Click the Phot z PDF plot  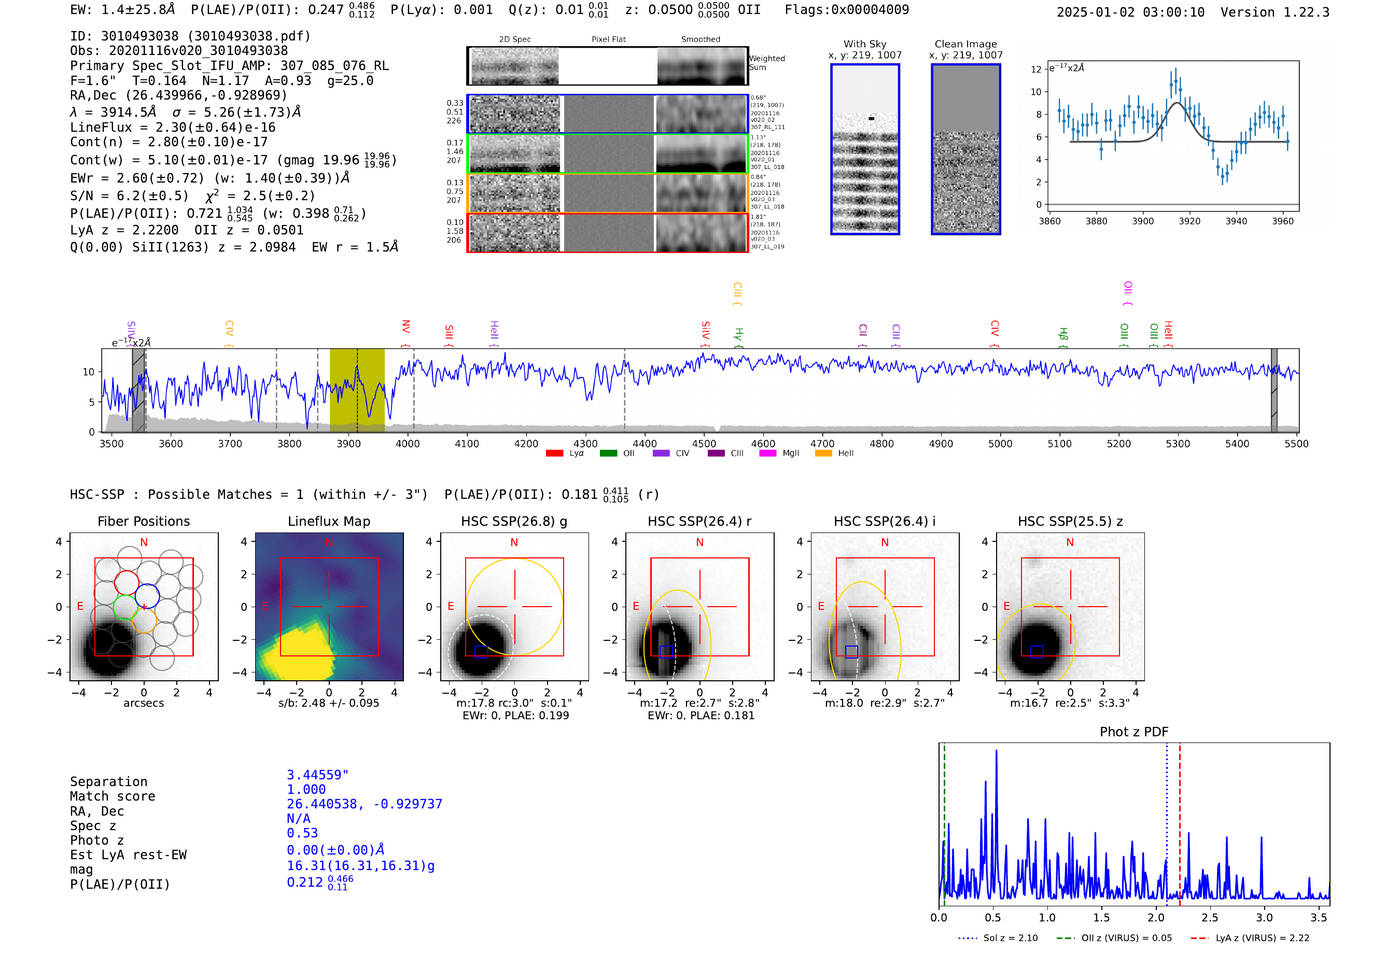tap(1134, 824)
